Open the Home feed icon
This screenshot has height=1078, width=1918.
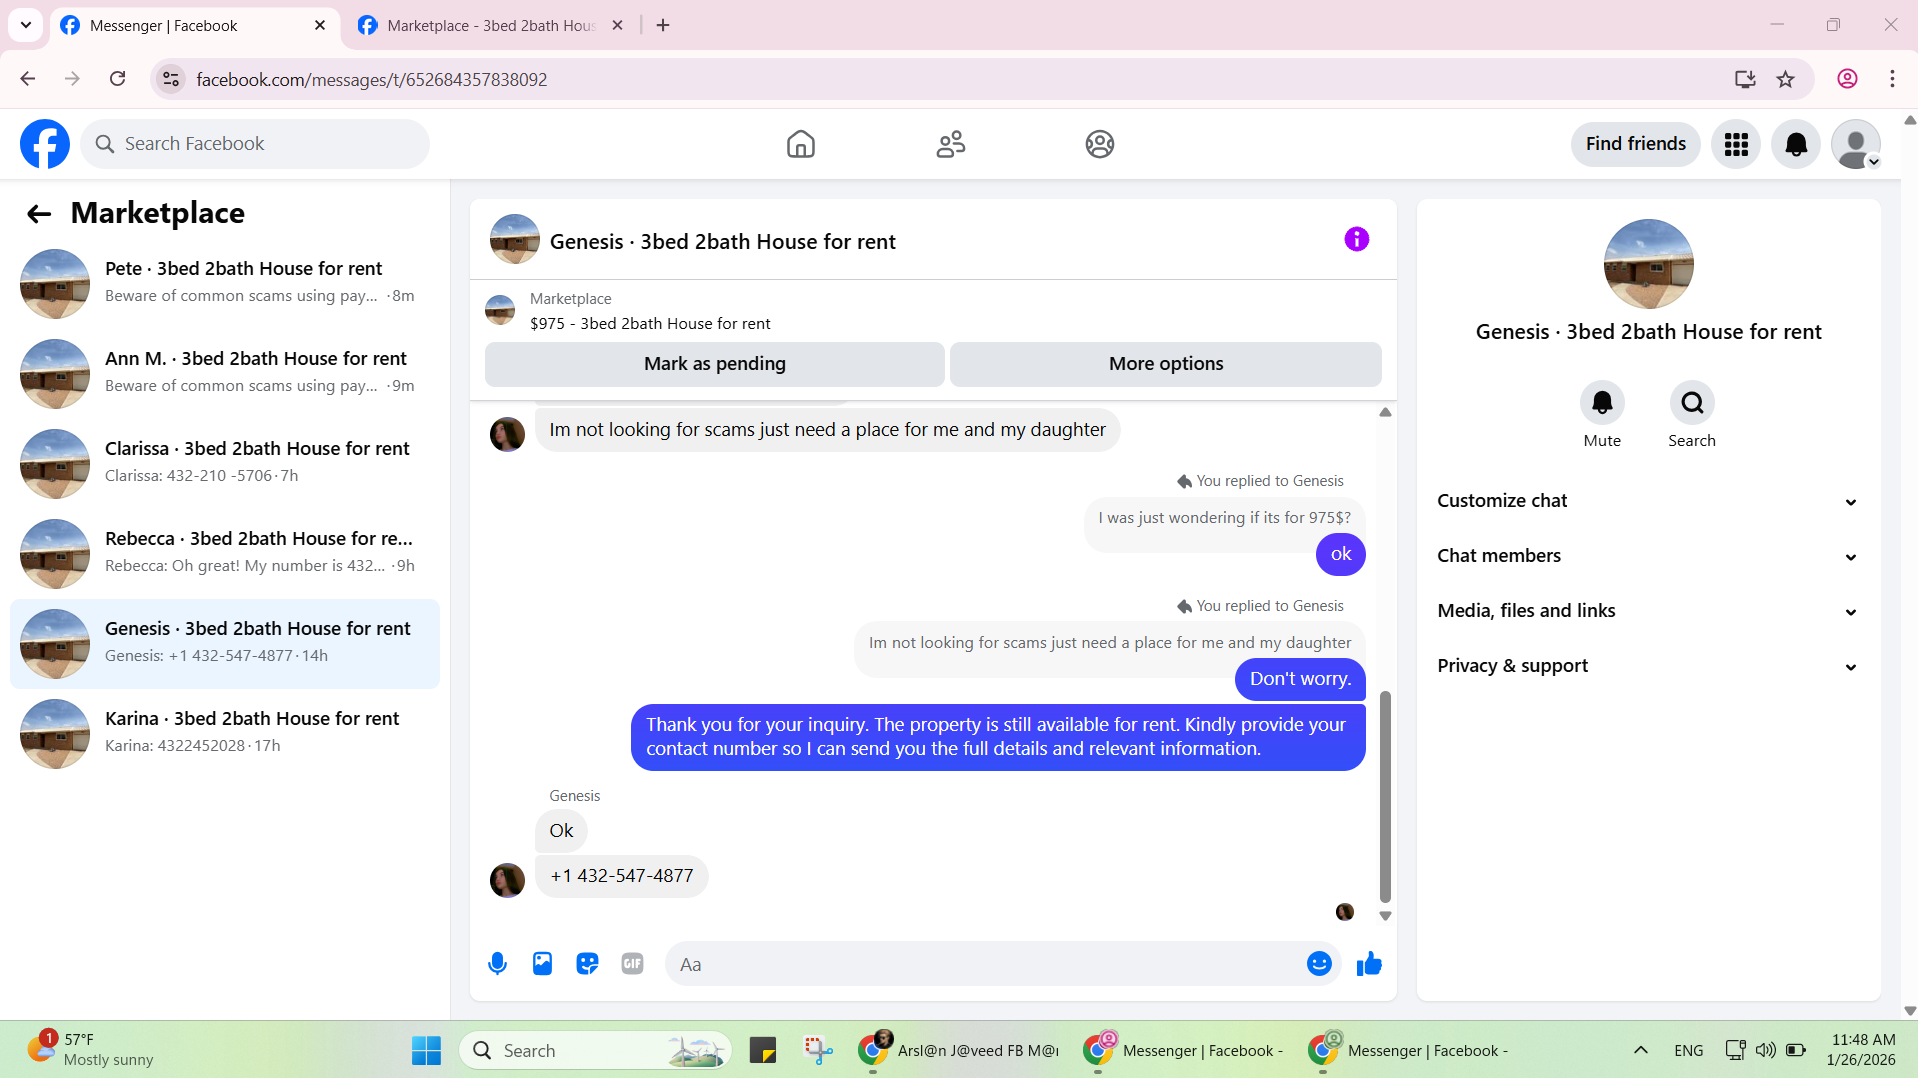click(800, 144)
